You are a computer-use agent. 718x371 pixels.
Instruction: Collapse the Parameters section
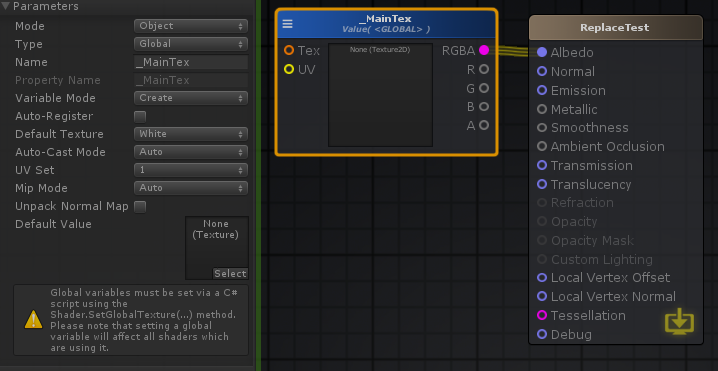point(5,6)
